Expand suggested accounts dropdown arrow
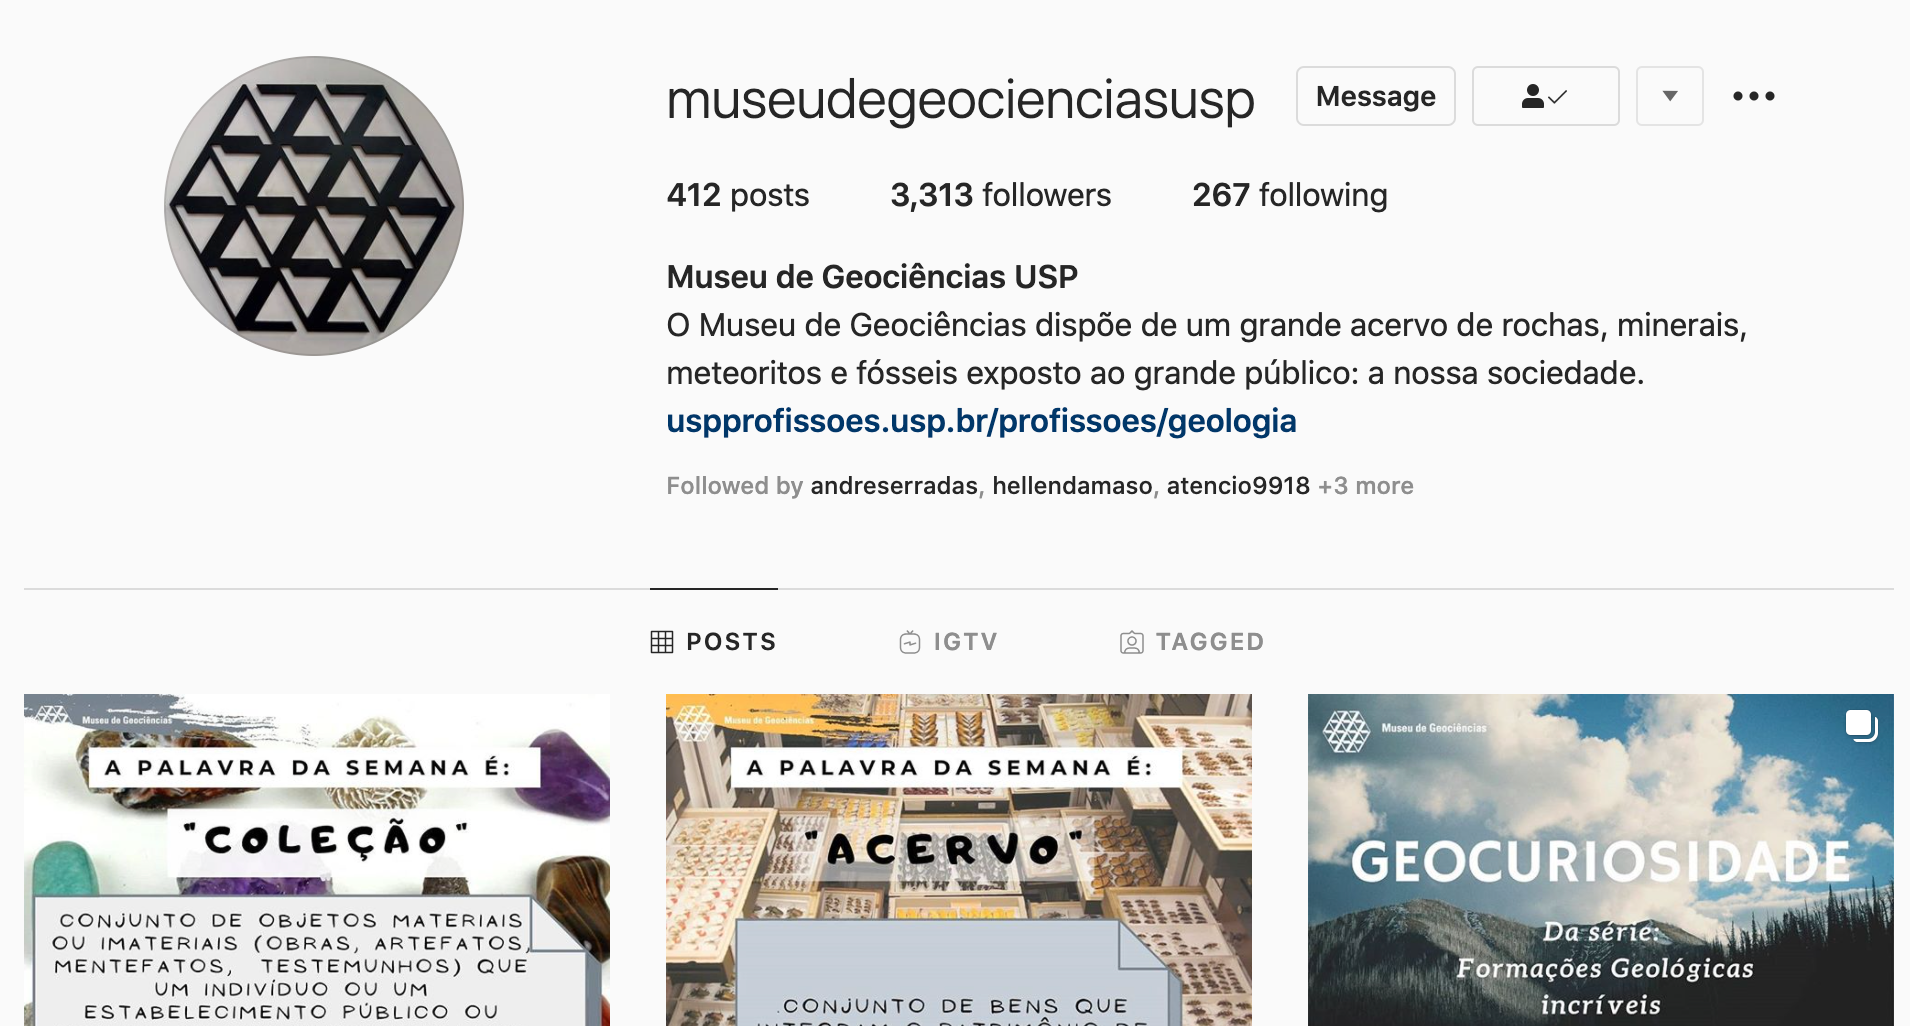Viewport: 1910px width, 1026px height. [1669, 96]
